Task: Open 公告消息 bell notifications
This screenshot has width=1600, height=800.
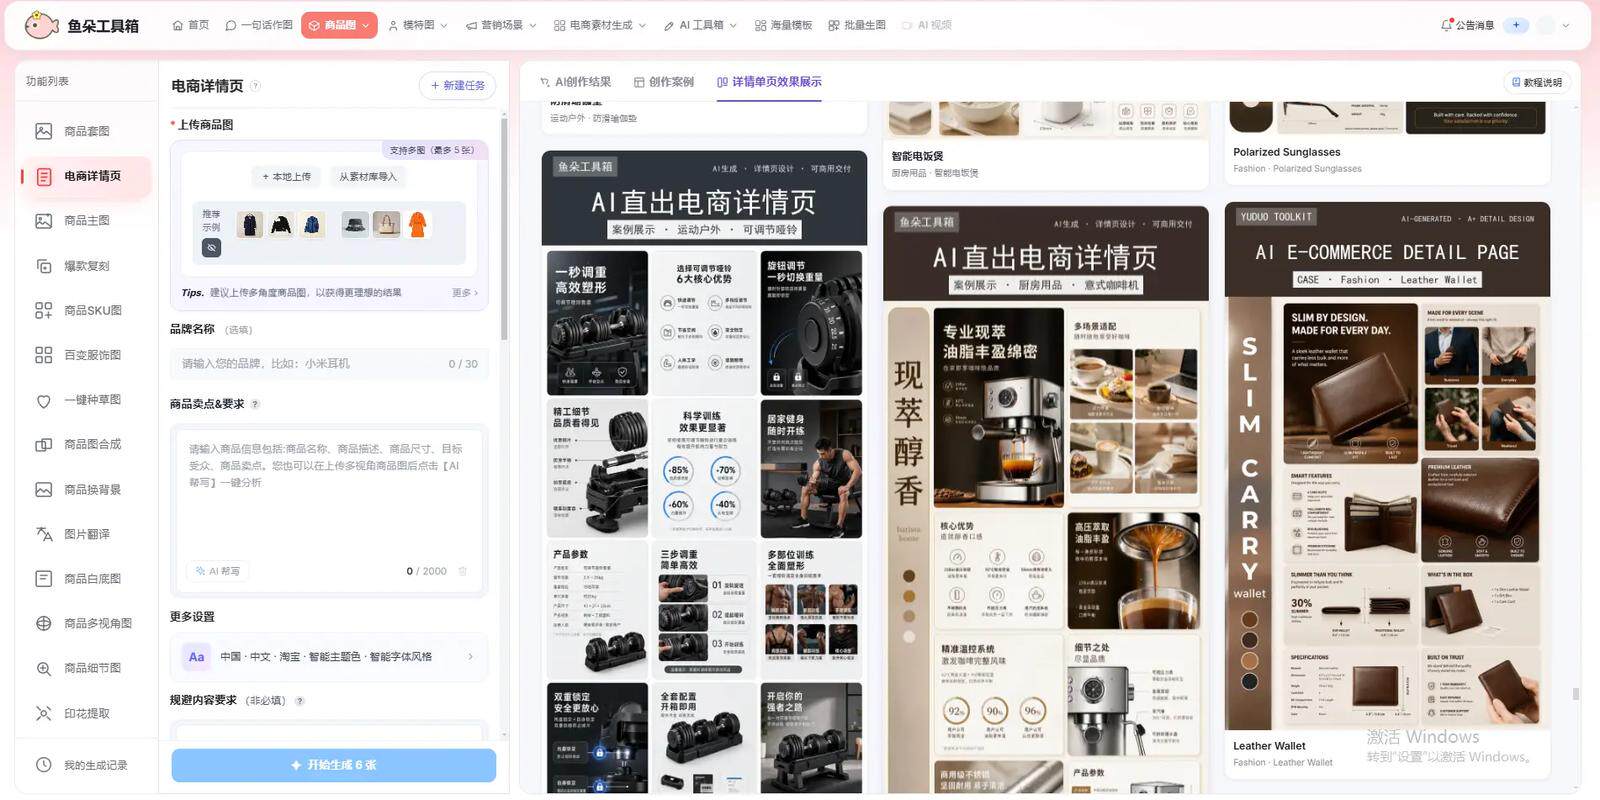Action: pyautogui.click(x=1467, y=25)
